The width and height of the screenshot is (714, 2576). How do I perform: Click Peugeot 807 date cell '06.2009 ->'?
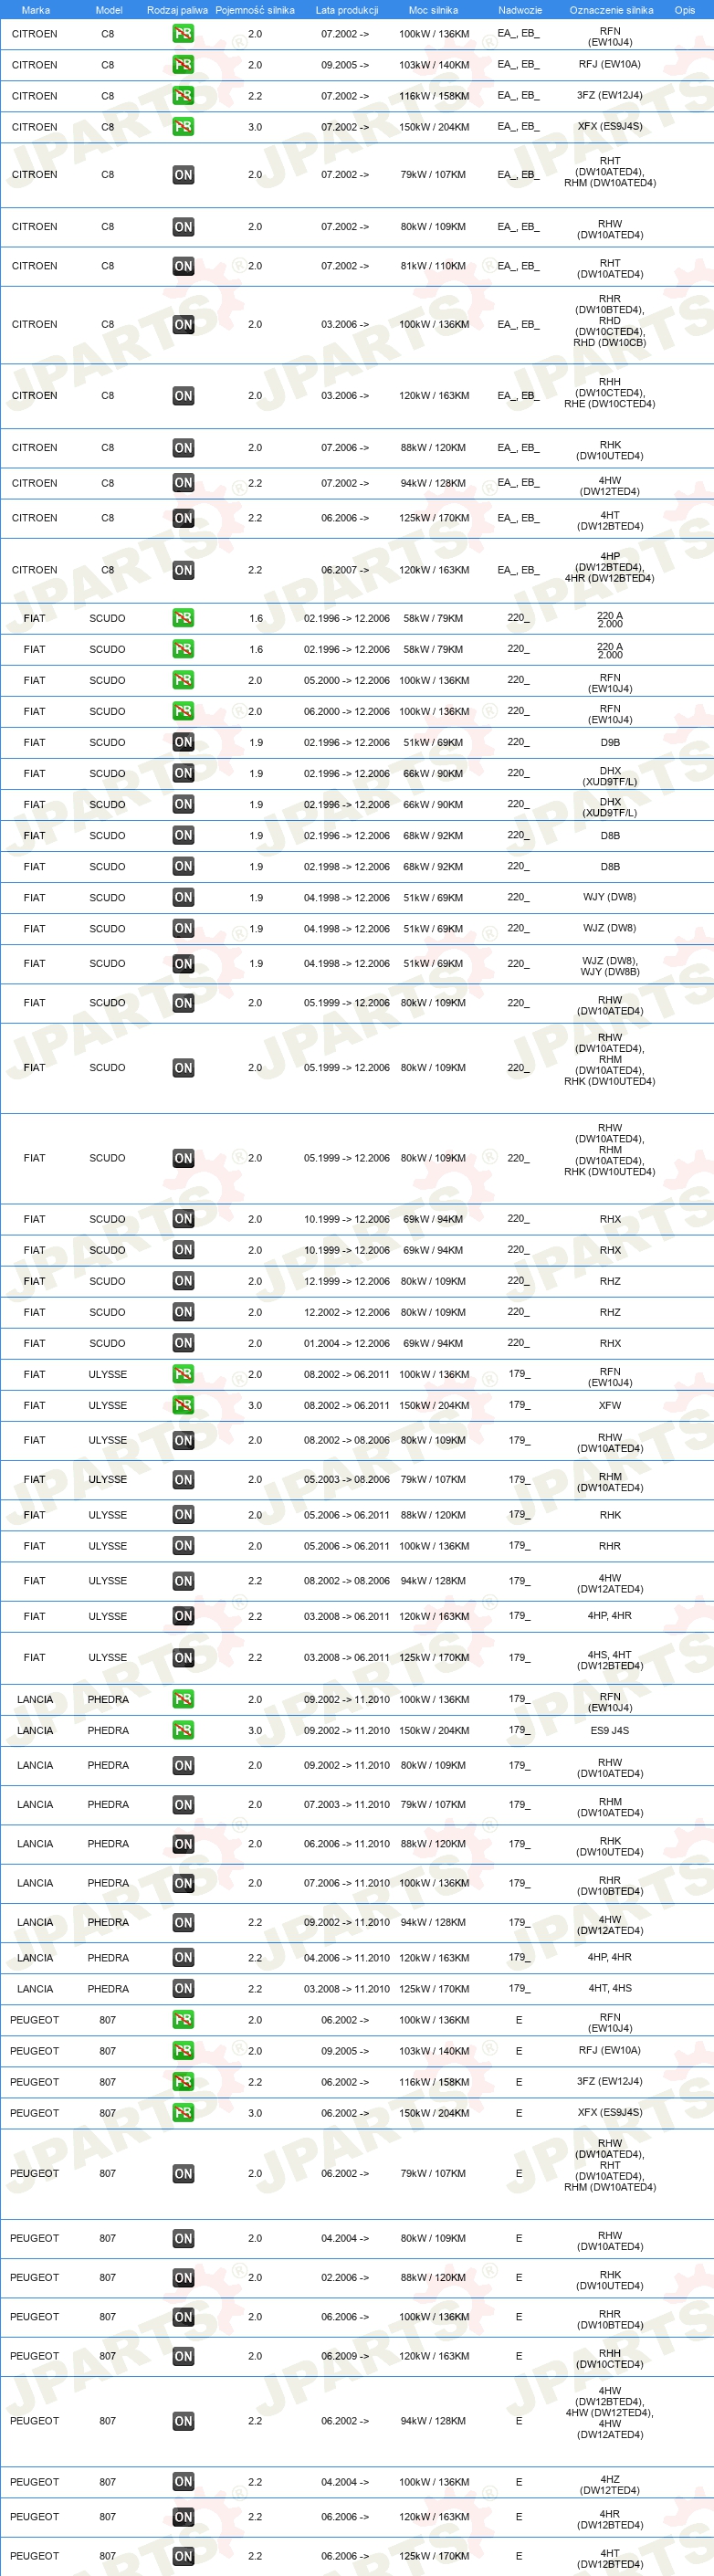(345, 2356)
